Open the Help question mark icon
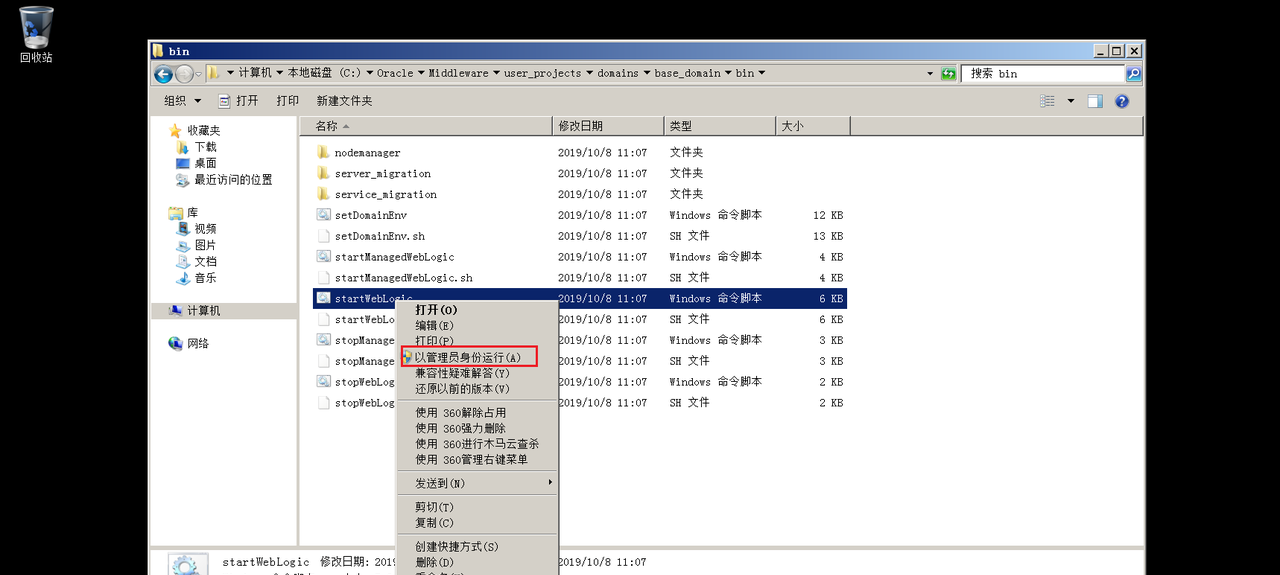 click(x=1122, y=101)
